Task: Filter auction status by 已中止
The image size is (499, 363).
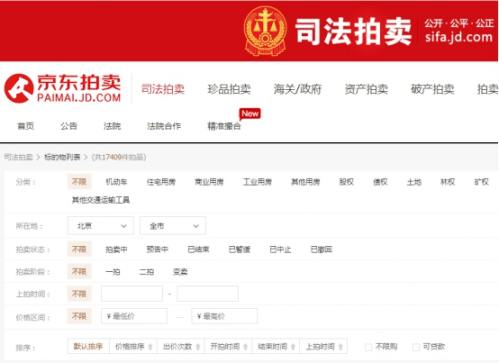Action: pos(280,249)
